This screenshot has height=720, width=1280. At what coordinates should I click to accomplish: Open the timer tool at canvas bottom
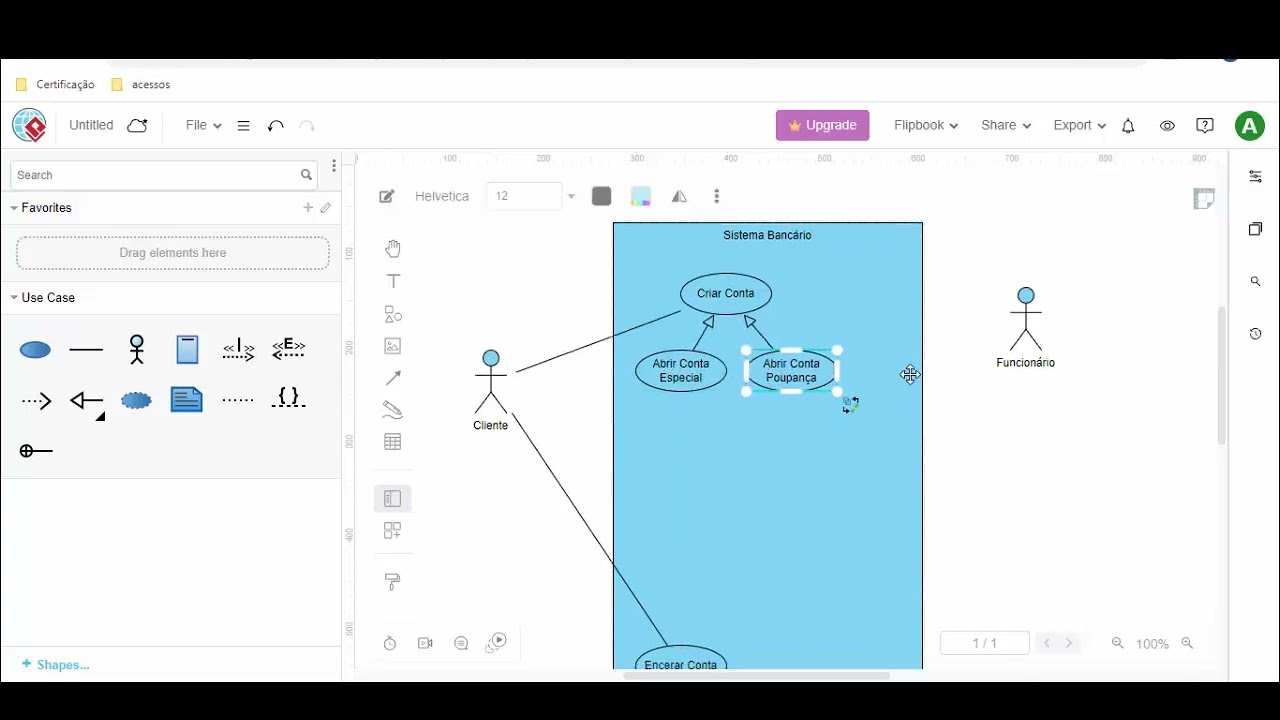[x=390, y=643]
